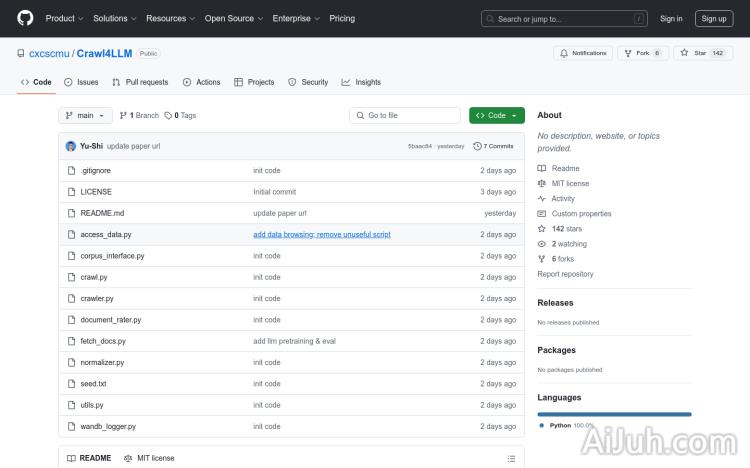
Task: Switch to the Pull requests tab
Action: [x=140, y=82]
